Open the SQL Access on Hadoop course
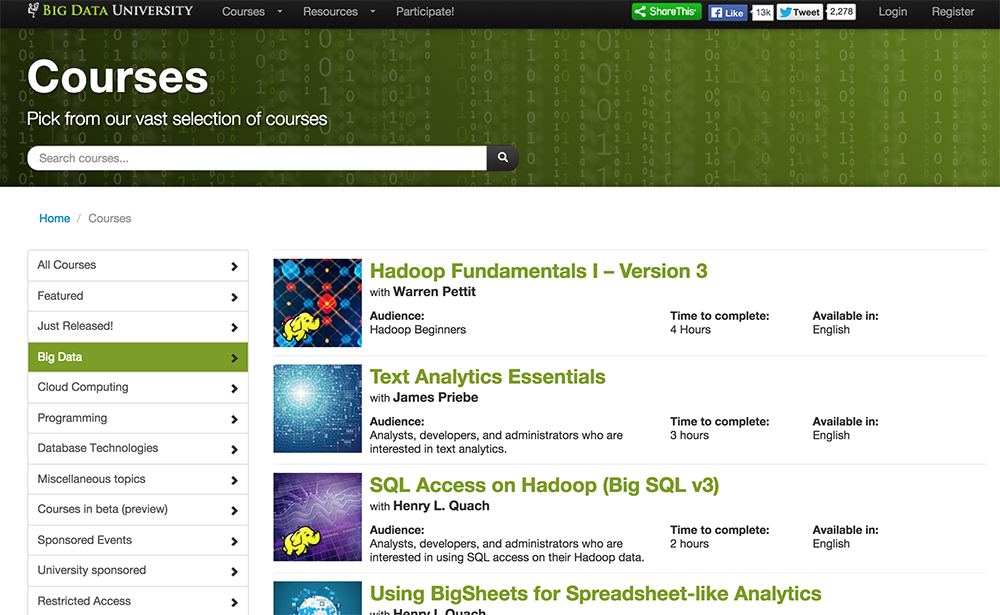This screenshot has height=615, width=1000. point(544,485)
